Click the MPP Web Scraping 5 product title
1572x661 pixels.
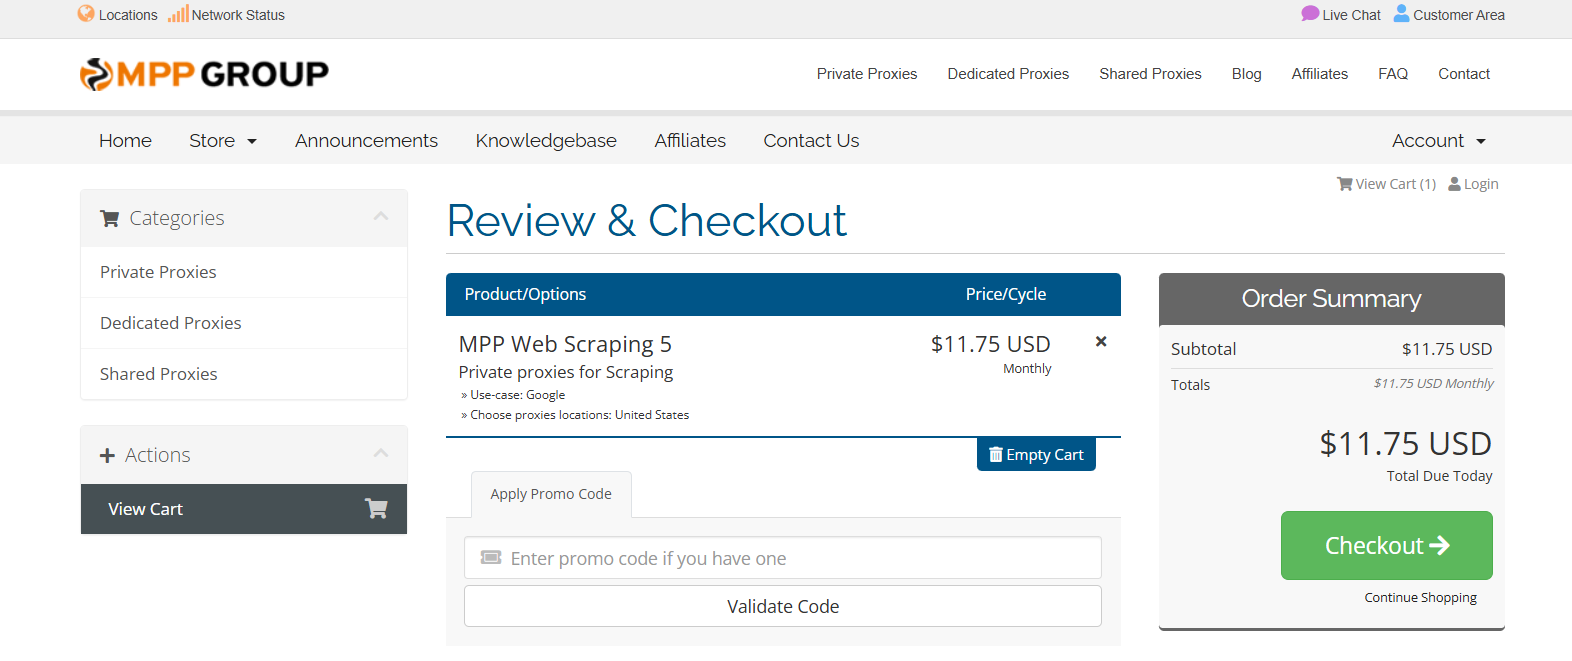565,344
